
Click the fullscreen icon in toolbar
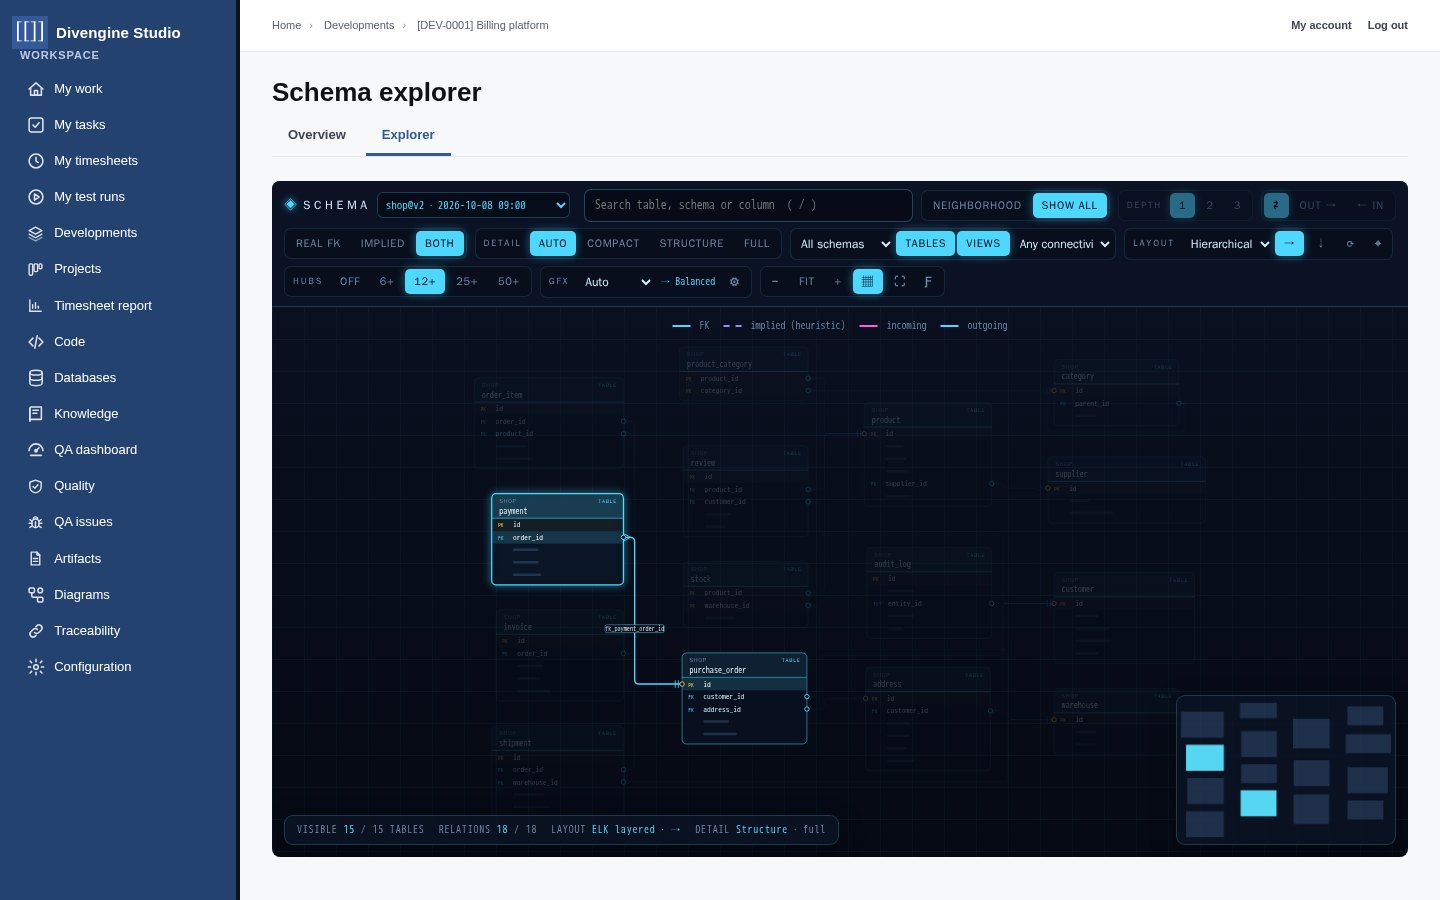(899, 282)
